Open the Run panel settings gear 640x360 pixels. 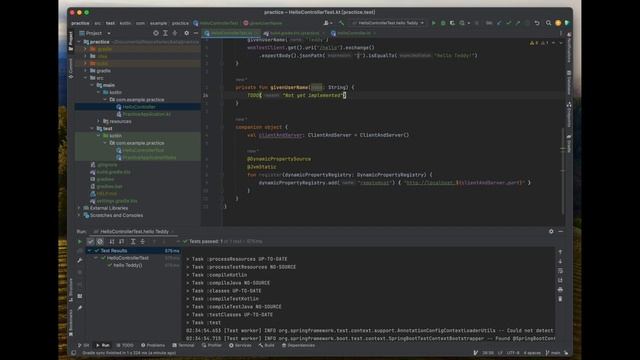[x=551, y=231]
